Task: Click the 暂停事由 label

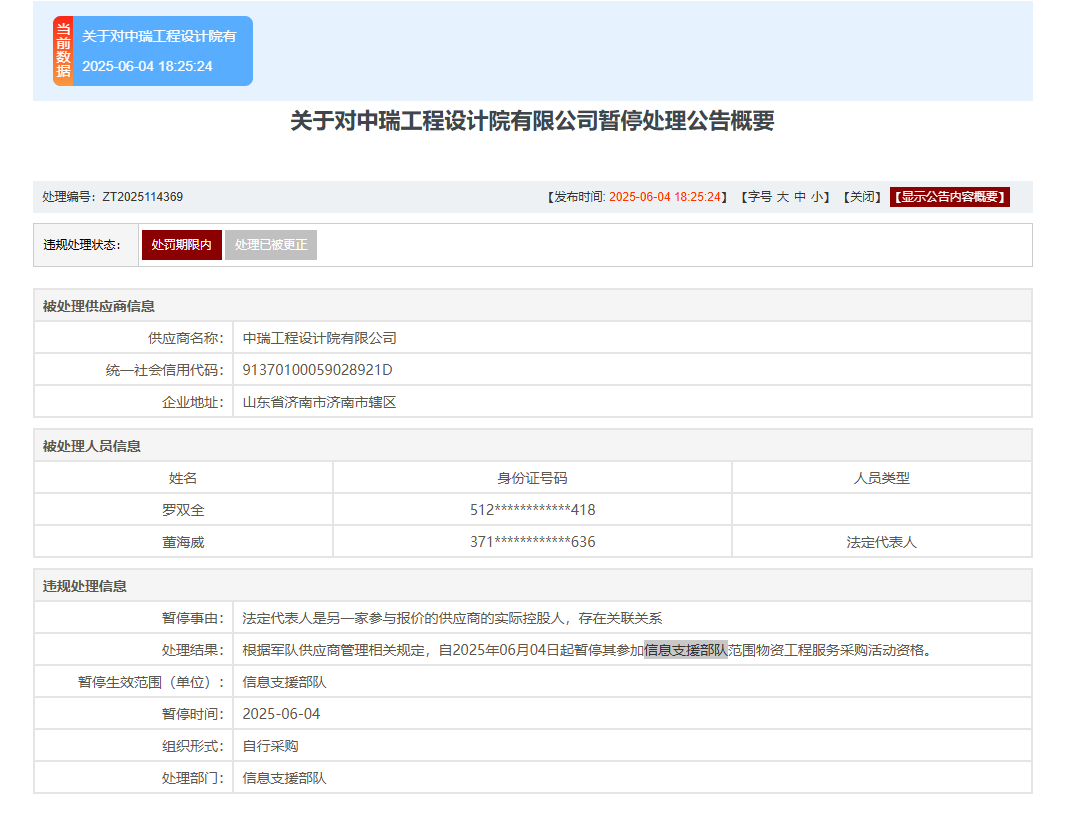Action: 192,618
